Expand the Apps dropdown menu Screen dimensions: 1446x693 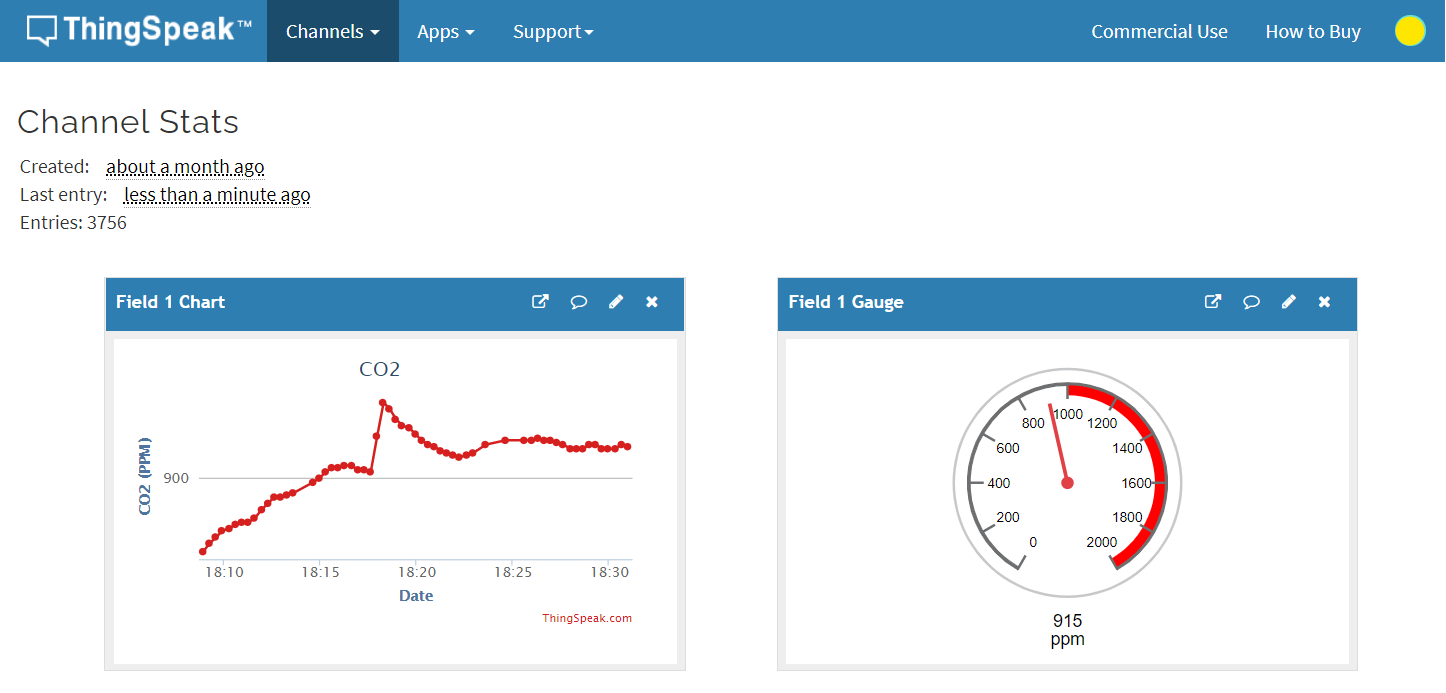click(445, 31)
